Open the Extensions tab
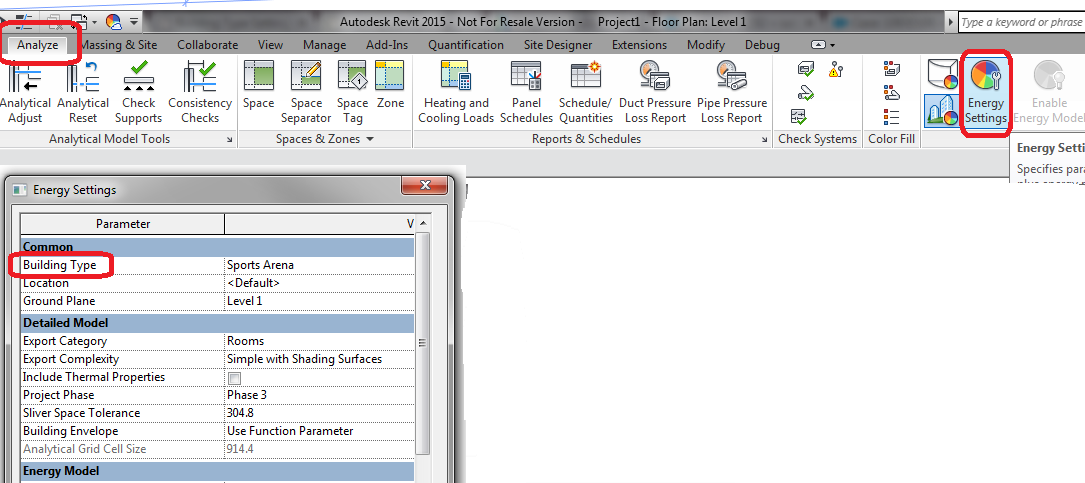1085x483 pixels. (639, 45)
